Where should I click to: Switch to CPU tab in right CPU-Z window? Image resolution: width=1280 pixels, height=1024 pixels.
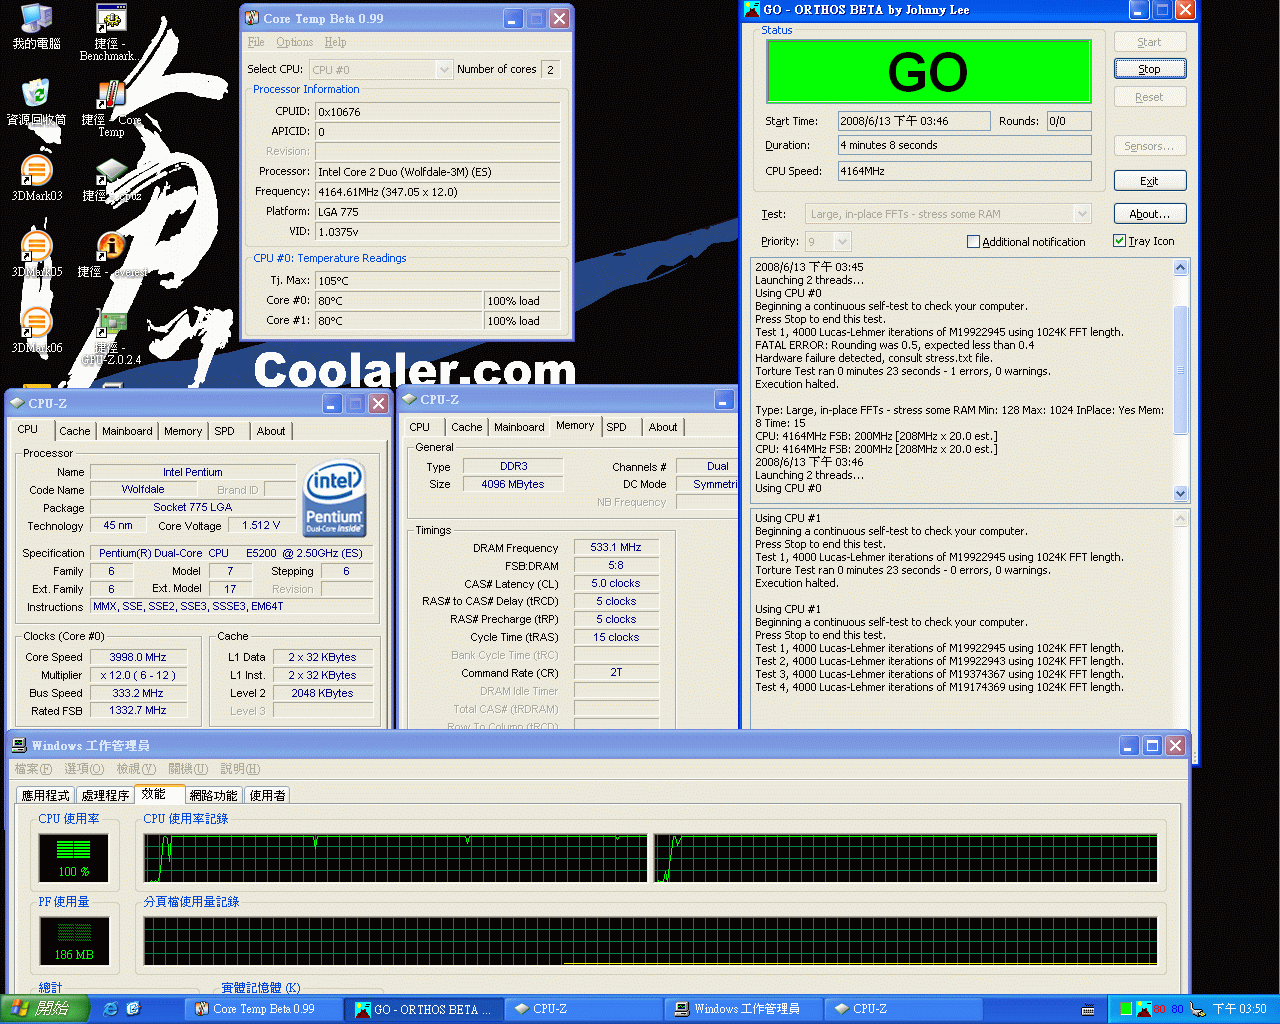(x=420, y=427)
